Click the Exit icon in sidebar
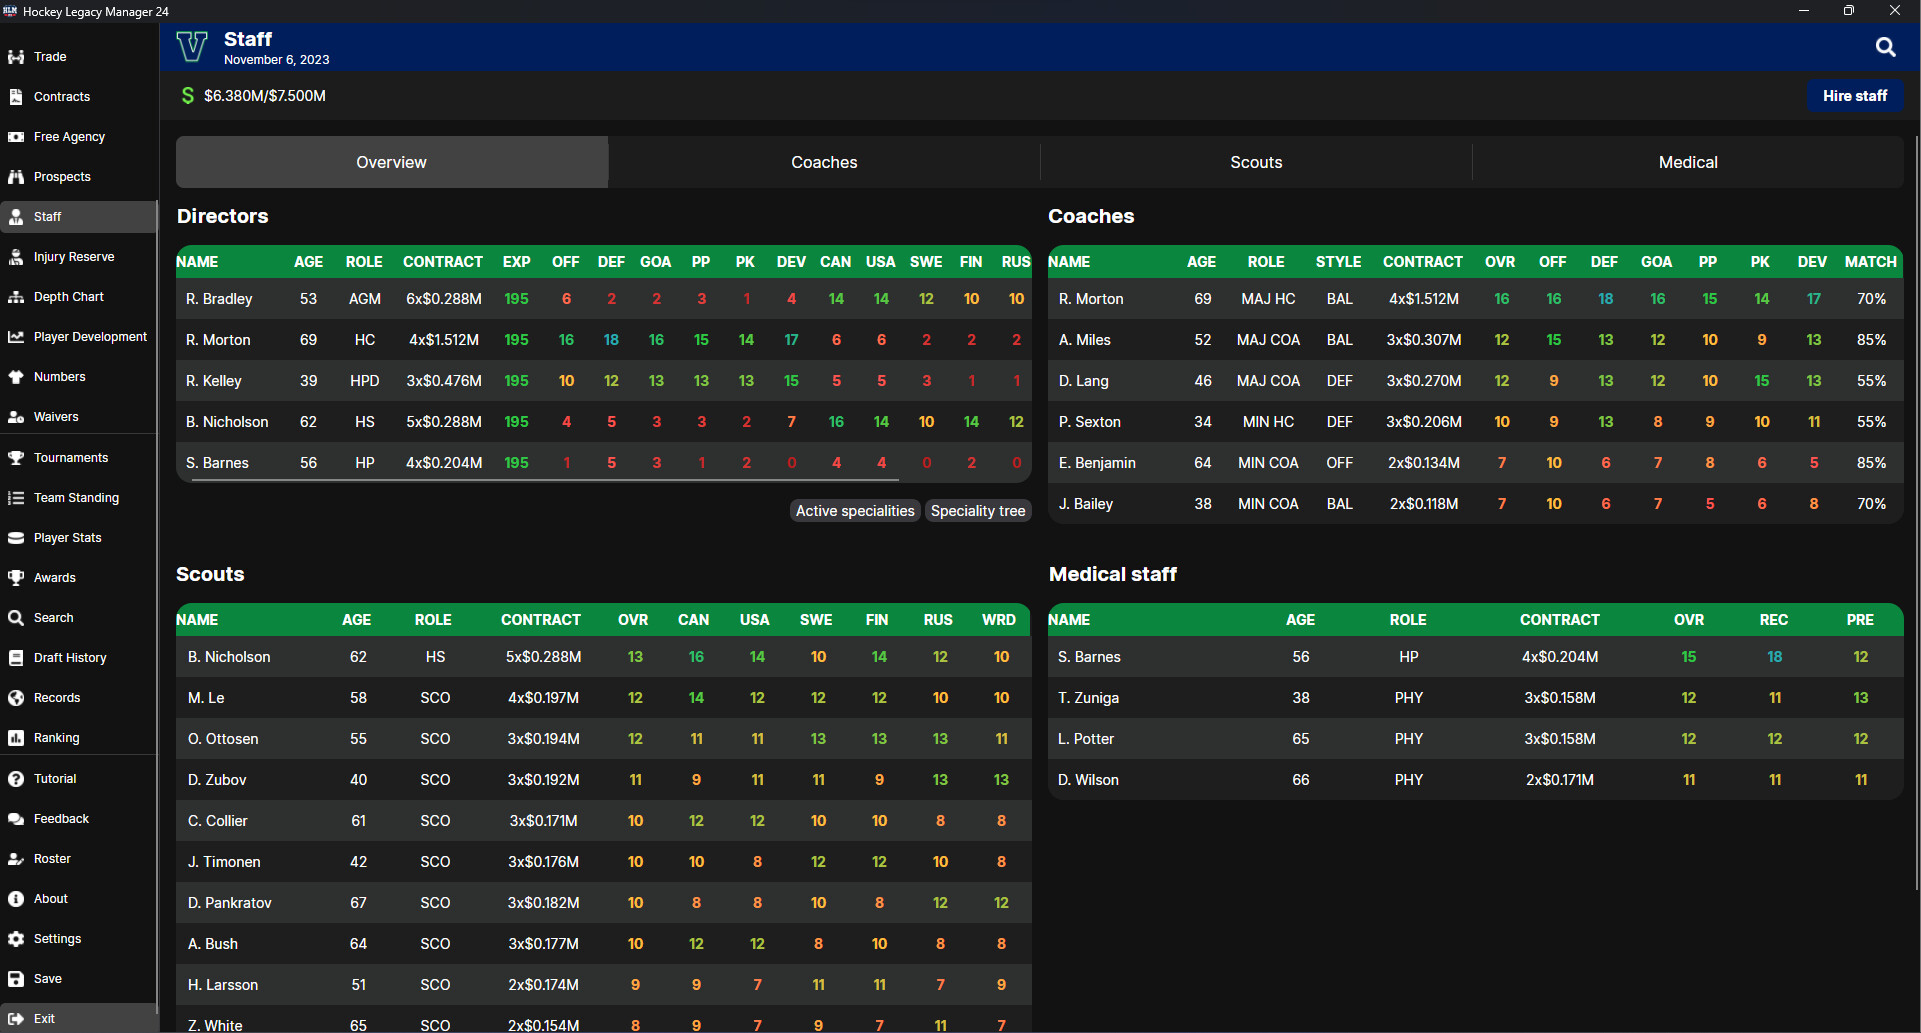The width and height of the screenshot is (1921, 1033). [x=16, y=1019]
